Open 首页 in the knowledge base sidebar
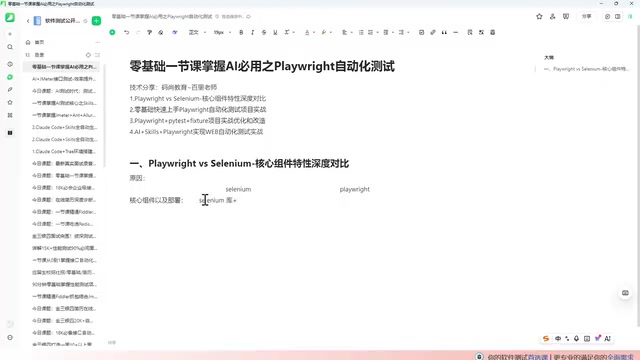This screenshot has height=360, width=640. 39,42
